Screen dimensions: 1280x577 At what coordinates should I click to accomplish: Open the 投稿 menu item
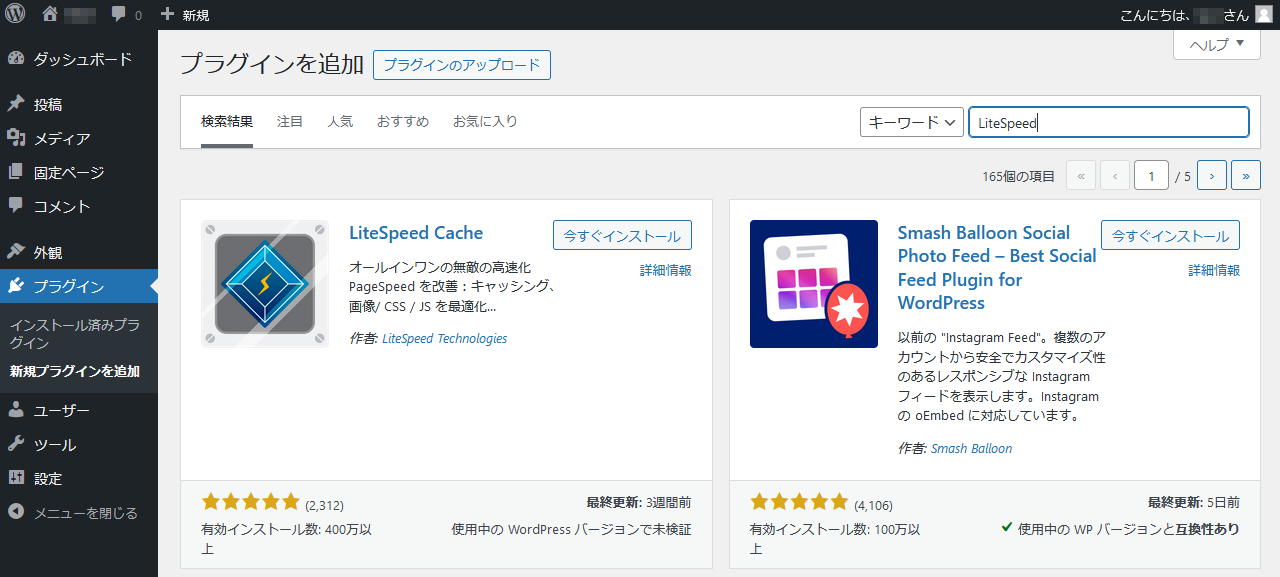tap(79, 104)
